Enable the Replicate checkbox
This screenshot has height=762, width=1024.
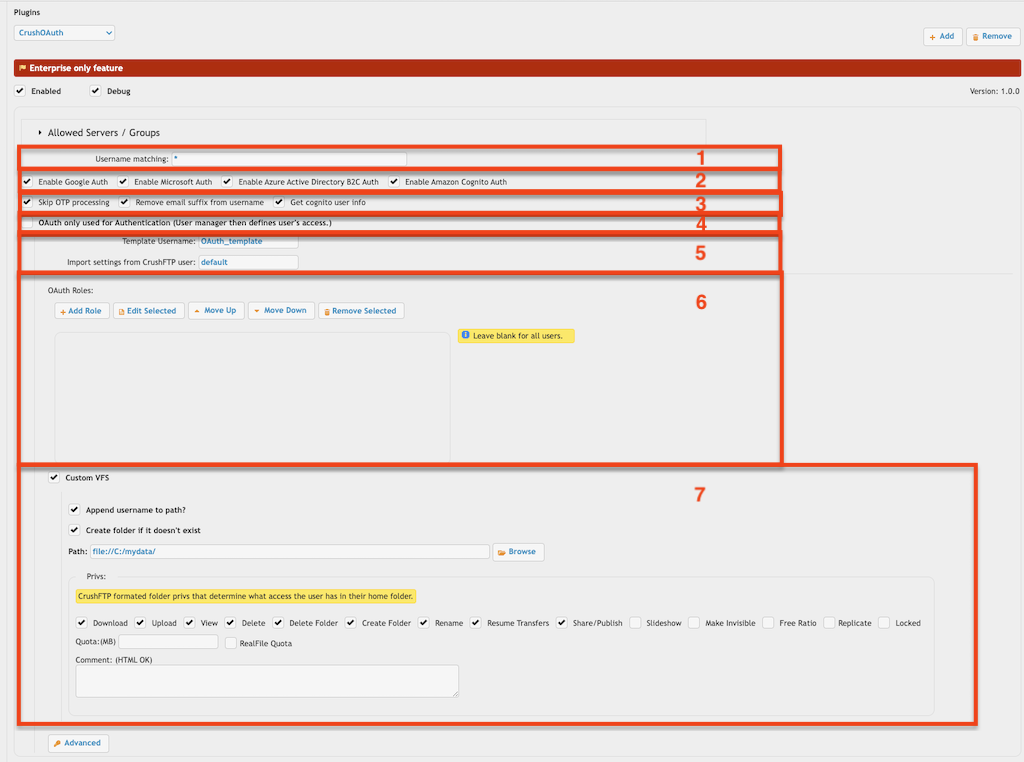(829, 622)
